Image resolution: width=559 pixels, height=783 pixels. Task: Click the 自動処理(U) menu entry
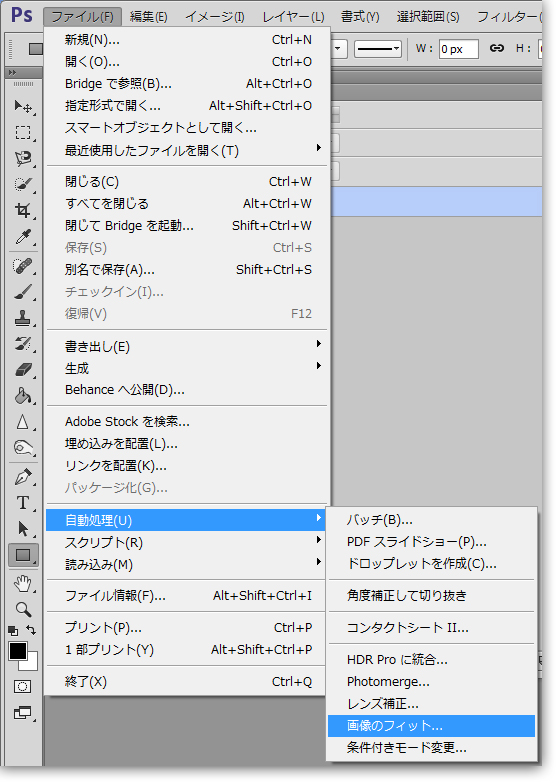(x=185, y=520)
